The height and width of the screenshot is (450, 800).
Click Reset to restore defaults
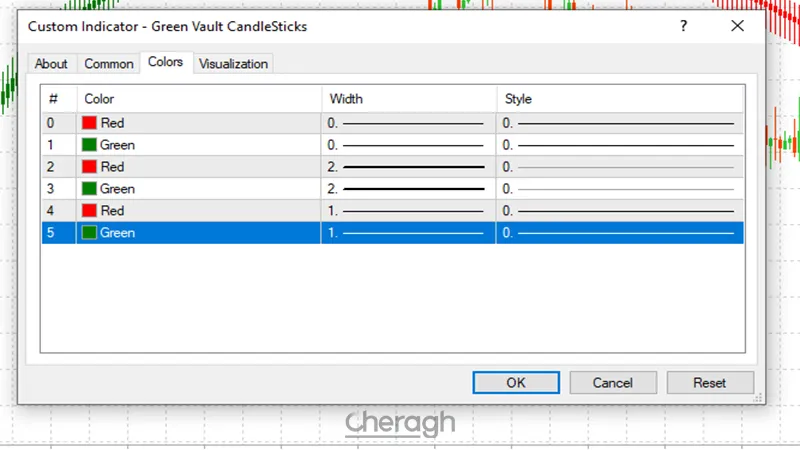(710, 382)
